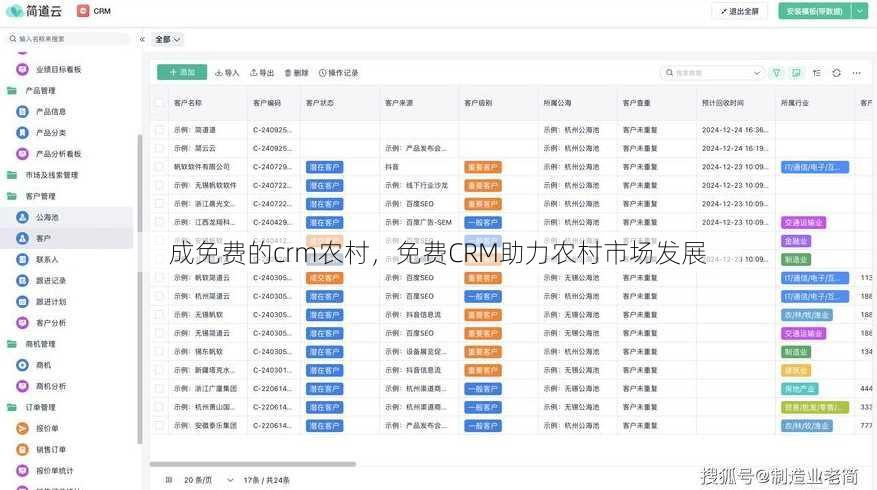Open 公海池 icon in sidebar
The image size is (877, 490).
[x=22, y=217]
